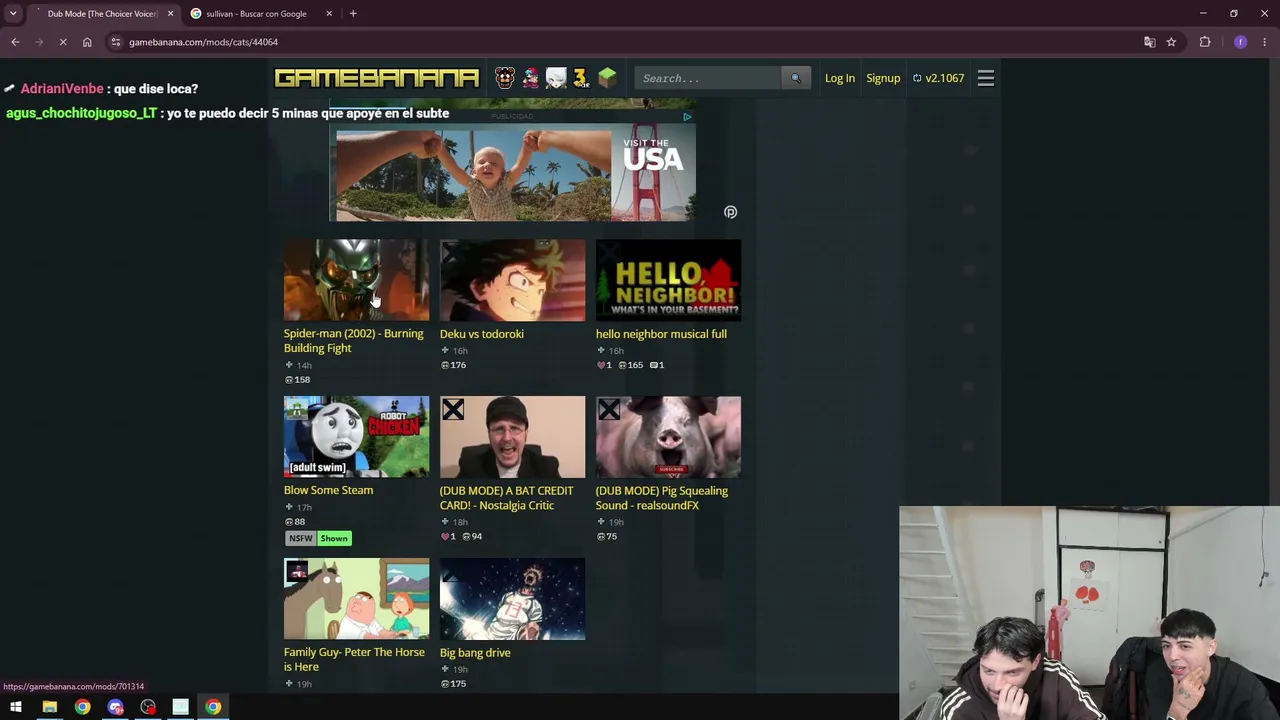This screenshot has height=720, width=1280.
Task: Open the GameBanana hamburger menu
Action: pos(985,78)
